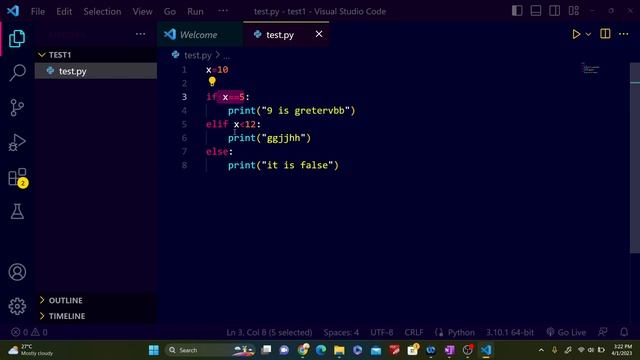
Task: Run the Python file with play button
Action: click(576, 34)
